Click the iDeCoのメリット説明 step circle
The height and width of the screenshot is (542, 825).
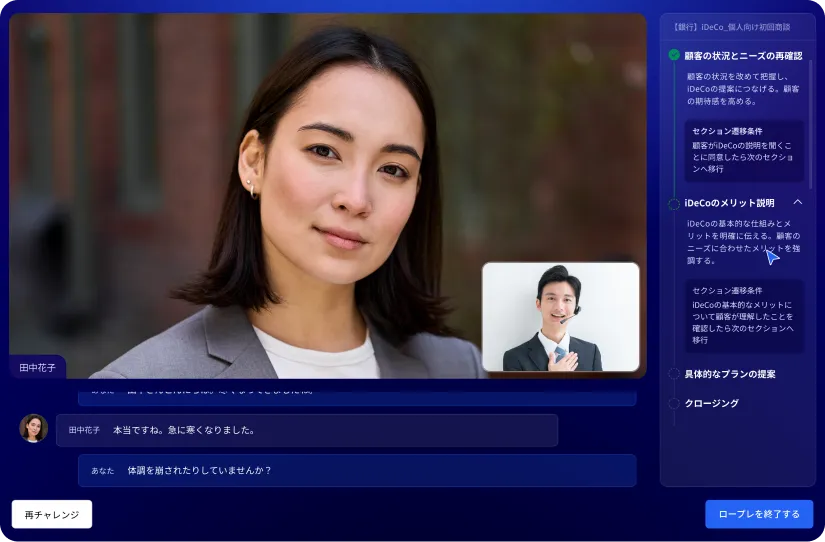tap(674, 204)
